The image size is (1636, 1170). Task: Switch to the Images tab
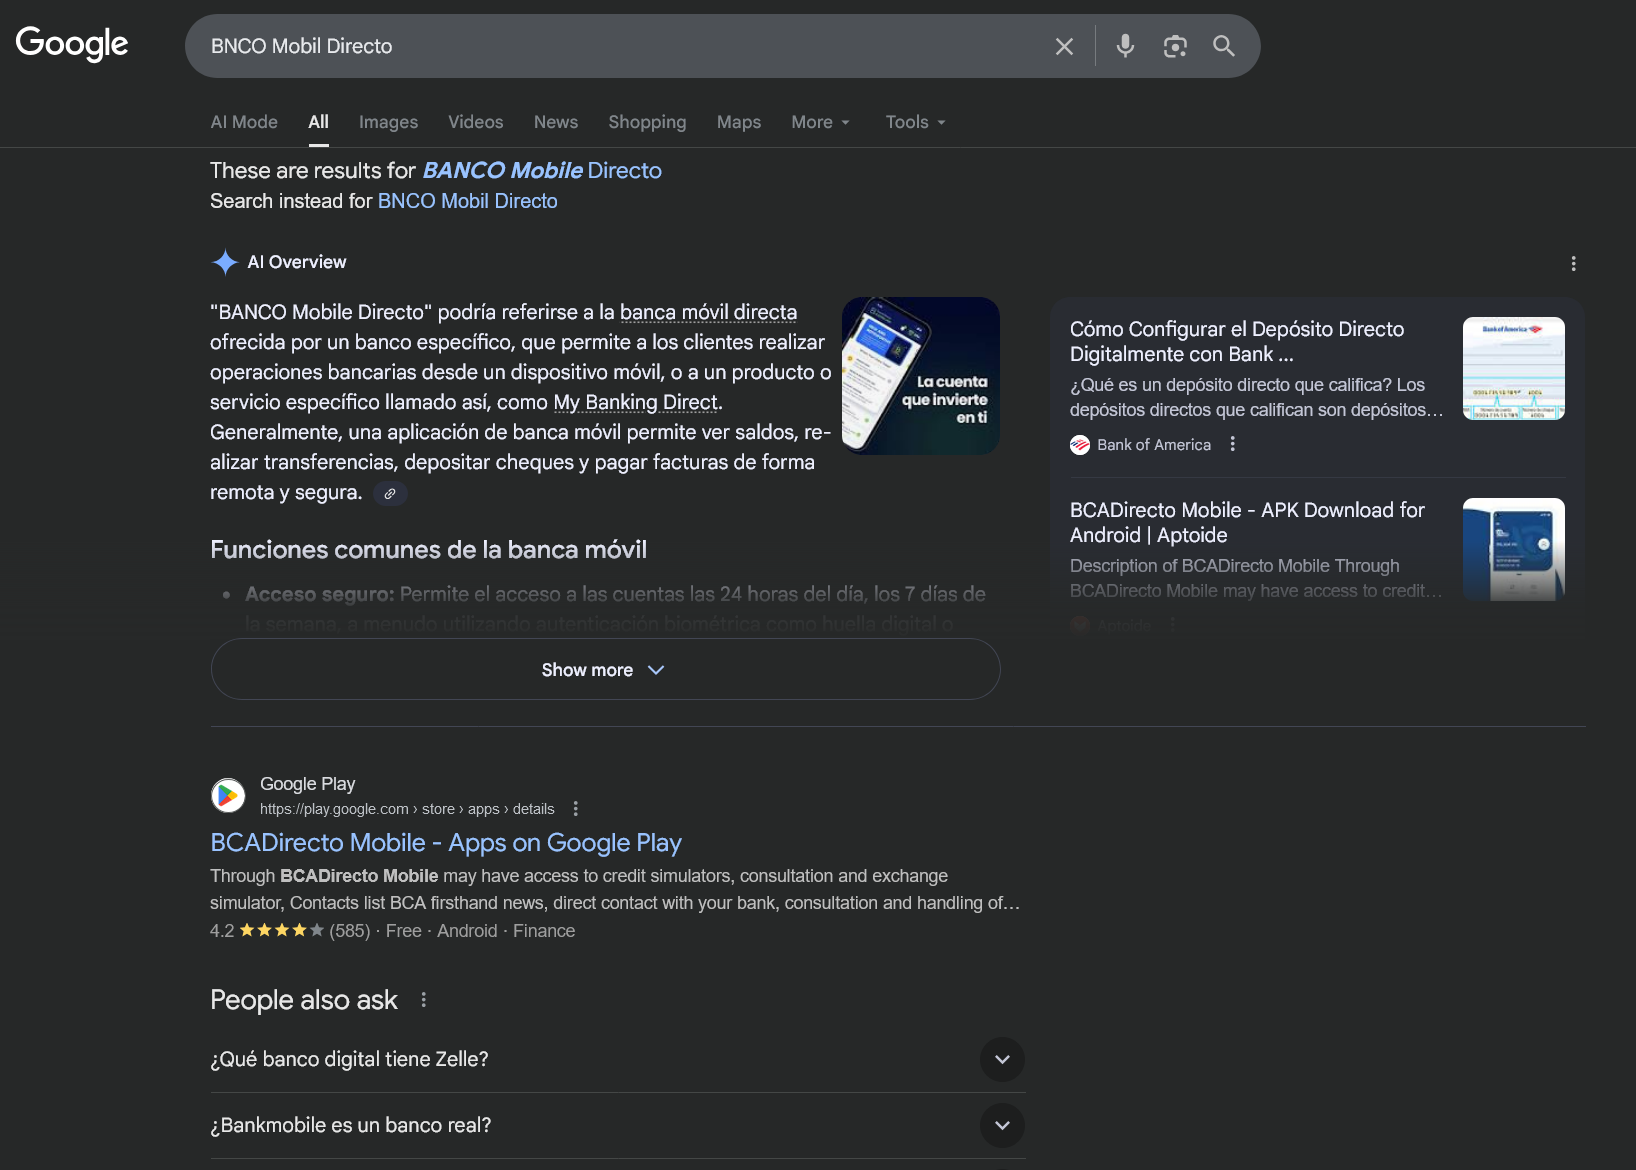(388, 122)
